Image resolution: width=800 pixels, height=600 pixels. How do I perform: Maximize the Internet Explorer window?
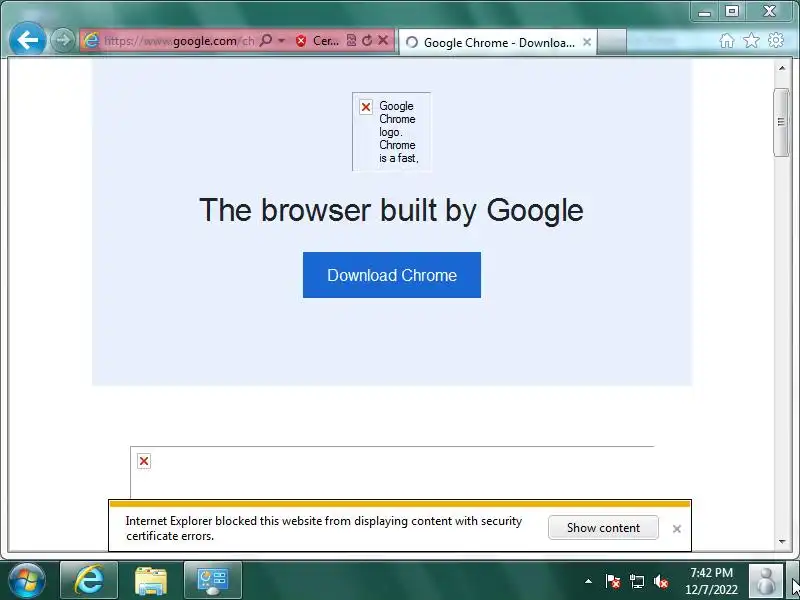pyautogui.click(x=732, y=11)
